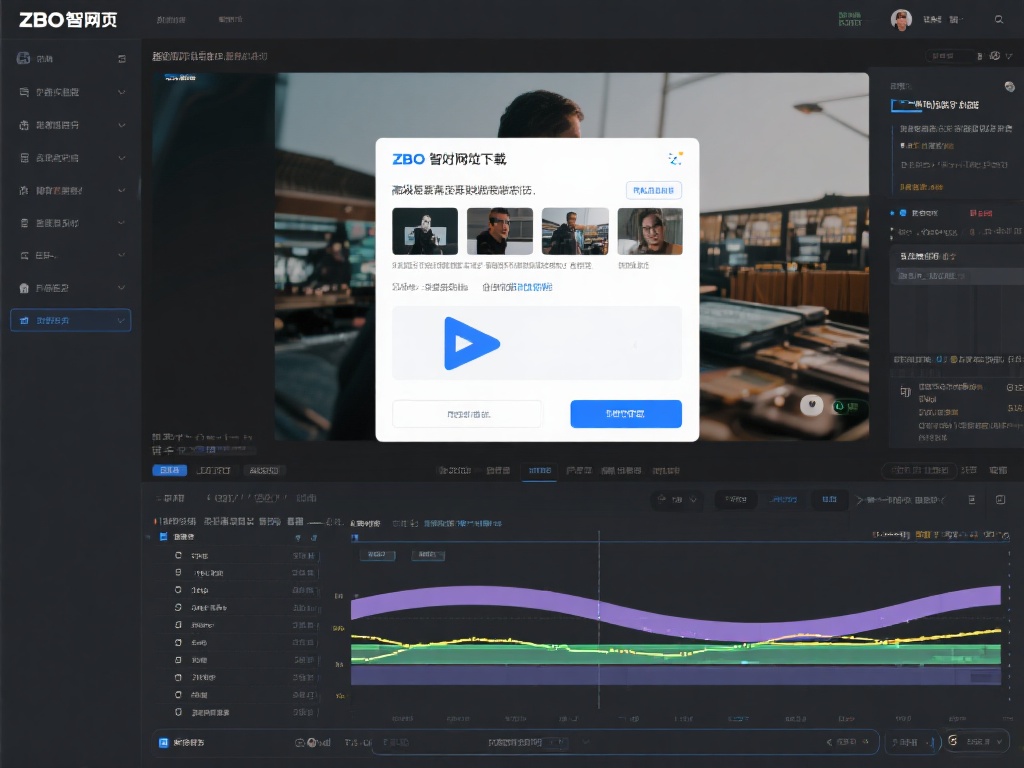
Task: Click the solid blue button in the dialog
Action: (626, 414)
